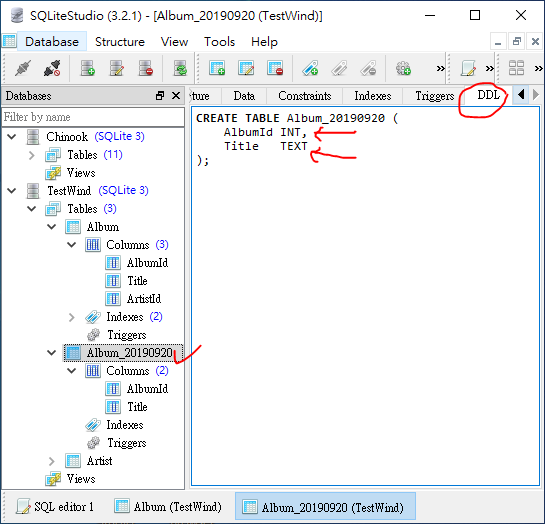Open the Database menu
Image resolution: width=545 pixels, height=524 pixels.
click(x=52, y=42)
